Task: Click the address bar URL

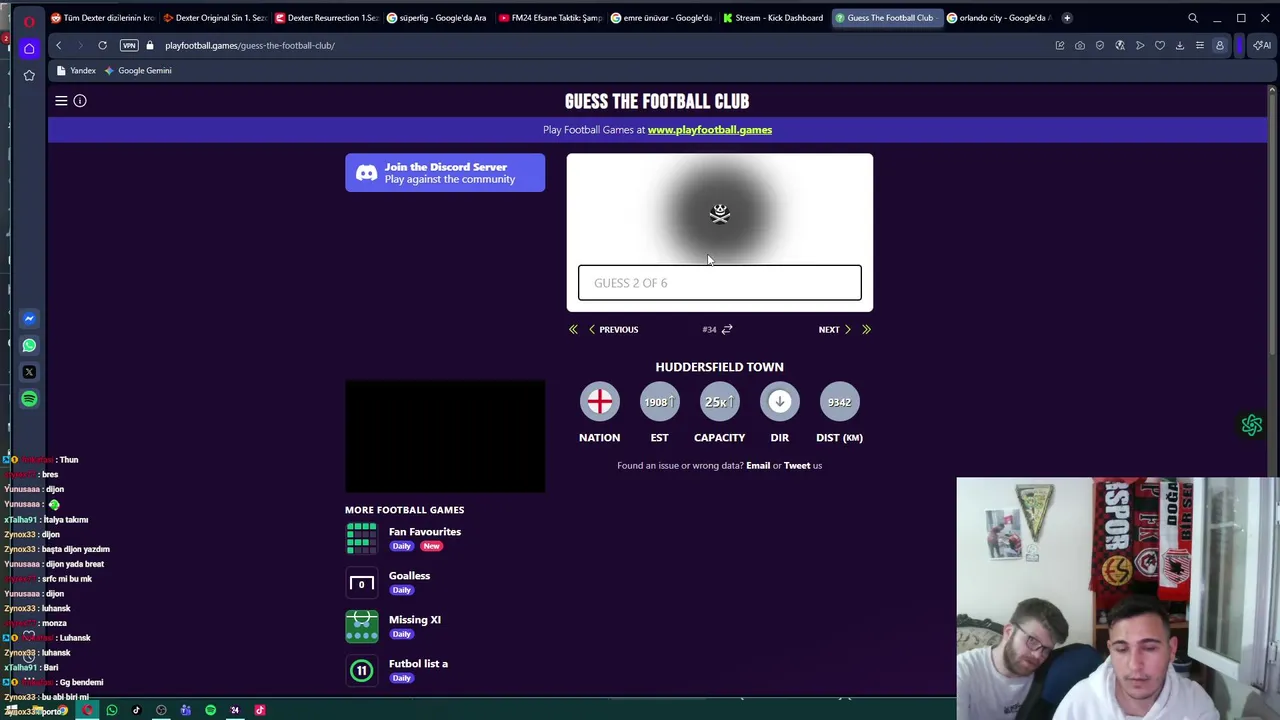Action: [x=250, y=45]
